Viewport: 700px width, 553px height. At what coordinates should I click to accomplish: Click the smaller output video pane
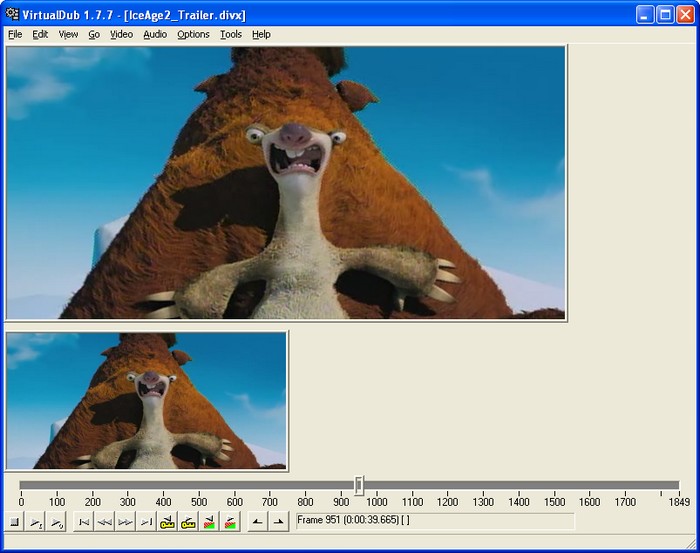pos(146,400)
